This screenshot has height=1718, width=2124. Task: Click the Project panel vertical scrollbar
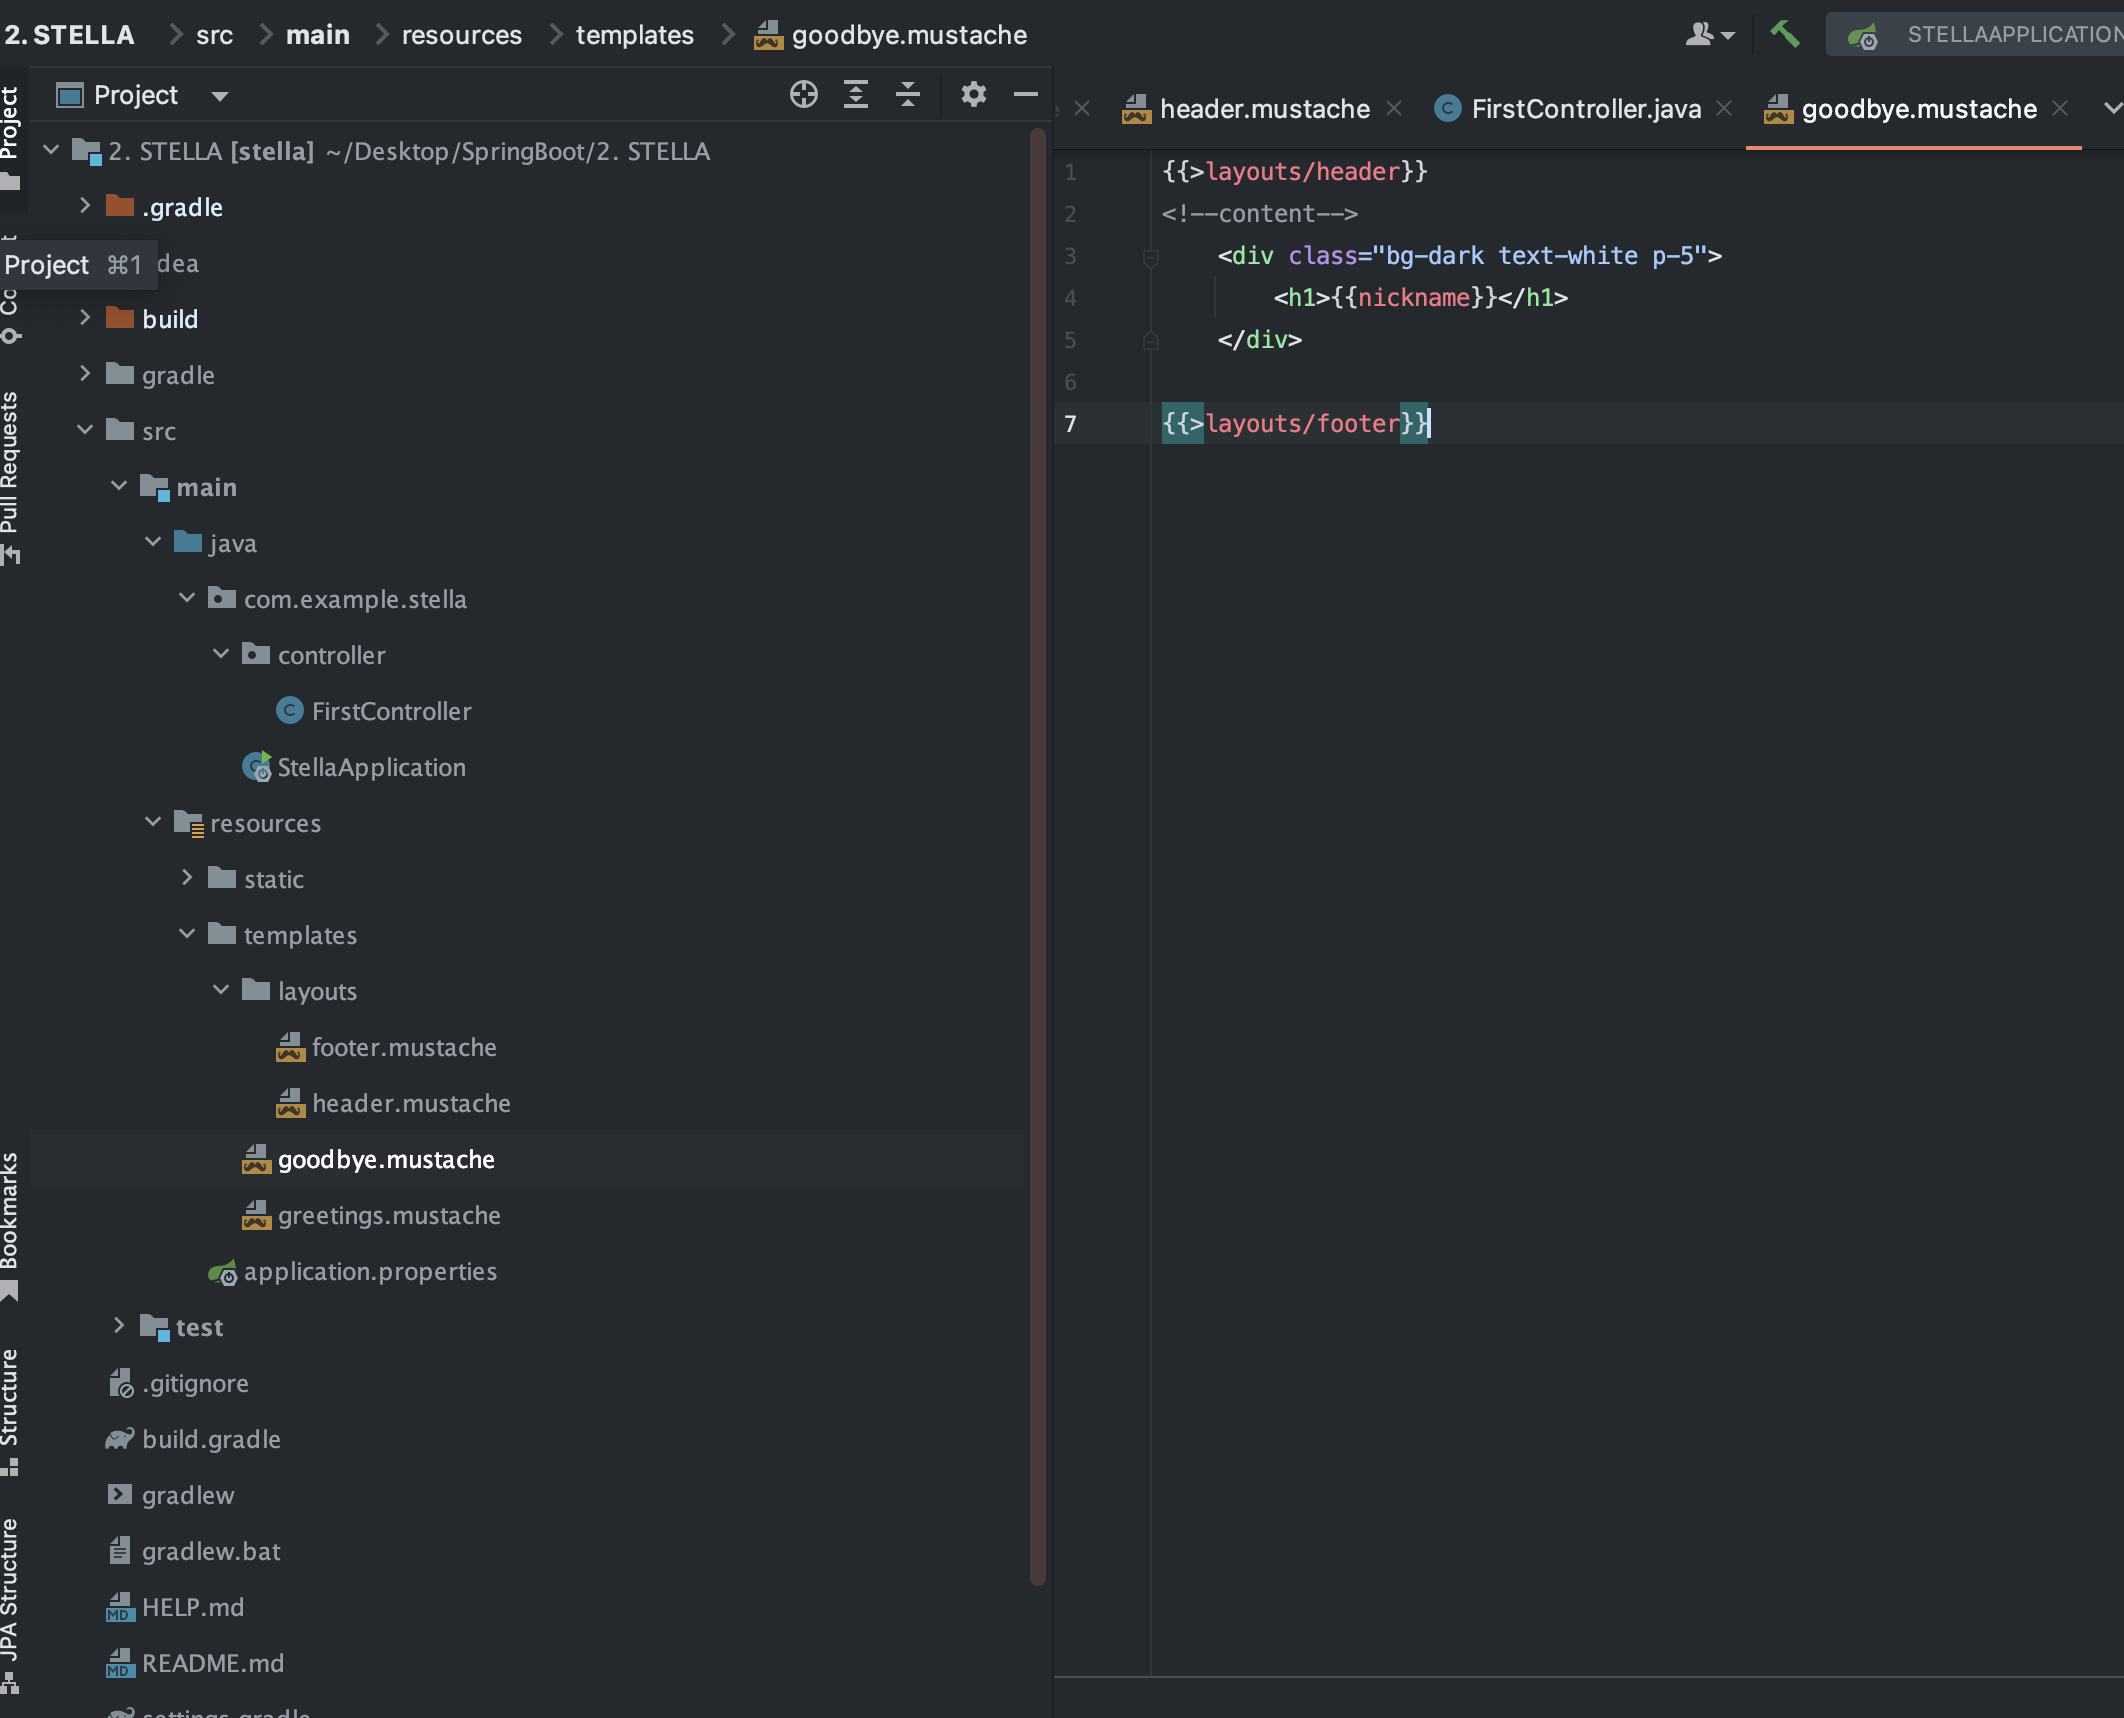pyautogui.click(x=1037, y=856)
